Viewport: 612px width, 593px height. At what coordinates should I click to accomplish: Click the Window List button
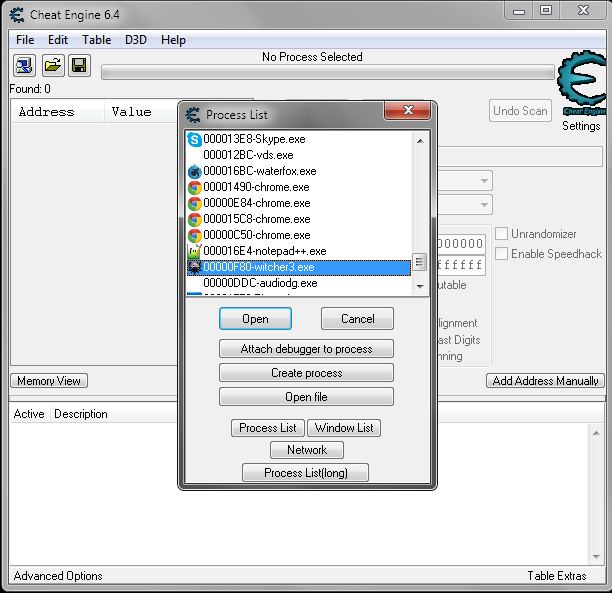344,428
